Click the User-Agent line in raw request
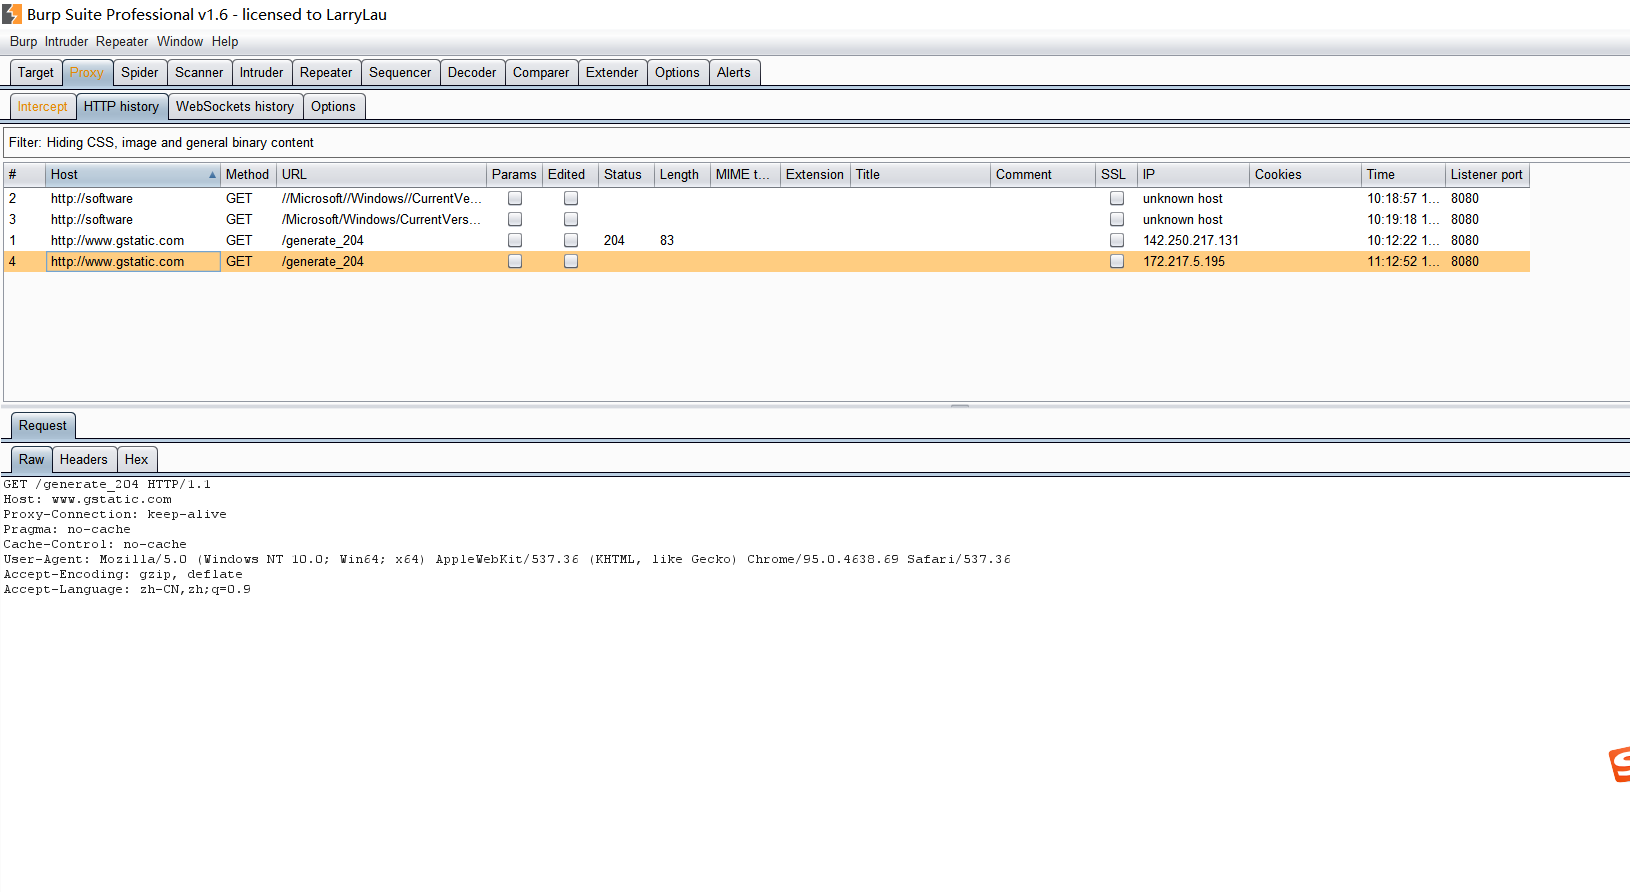 (507, 559)
